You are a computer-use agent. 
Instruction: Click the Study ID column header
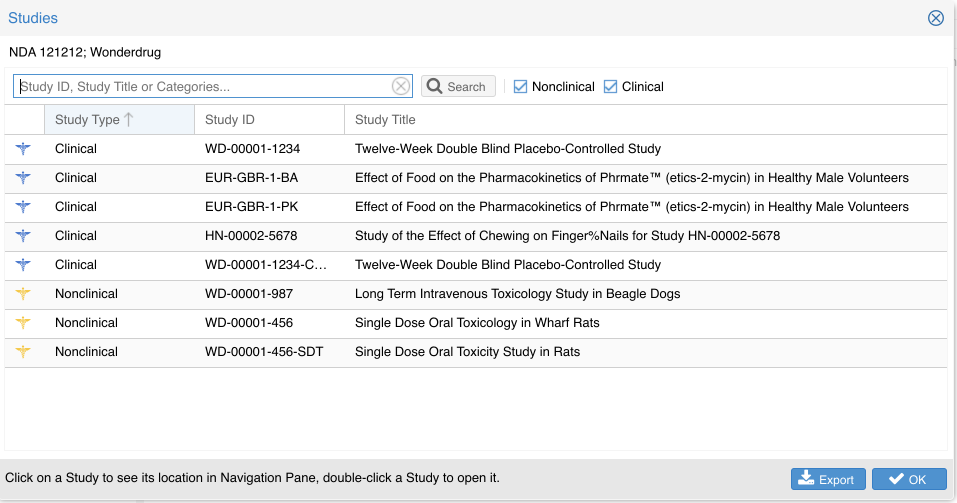[x=230, y=120]
